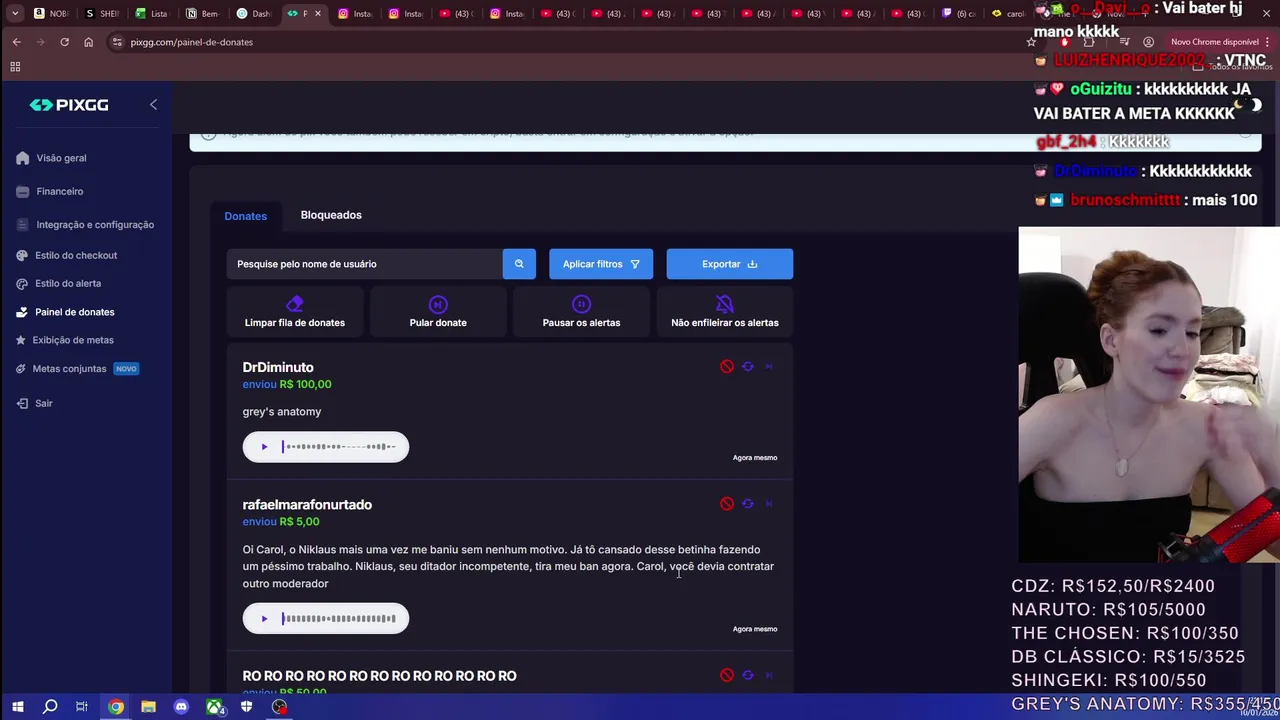Click the R$ 5,00 donation amount
This screenshot has width=1280, height=720.
(299, 522)
